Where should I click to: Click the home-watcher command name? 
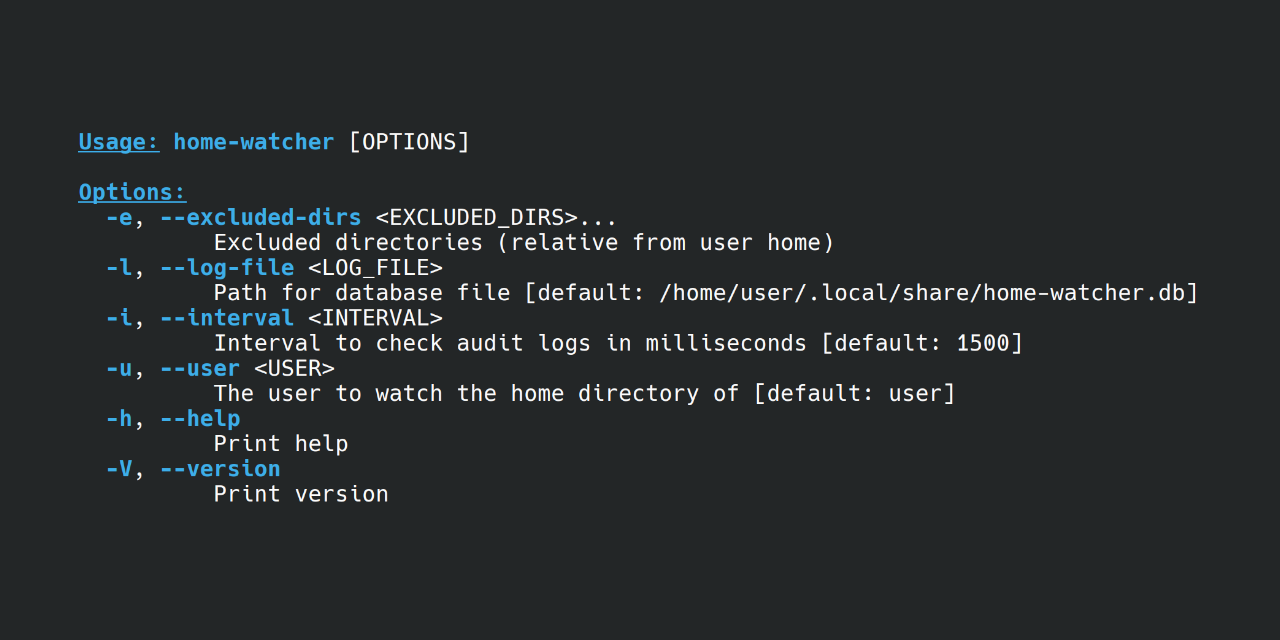click(253, 142)
